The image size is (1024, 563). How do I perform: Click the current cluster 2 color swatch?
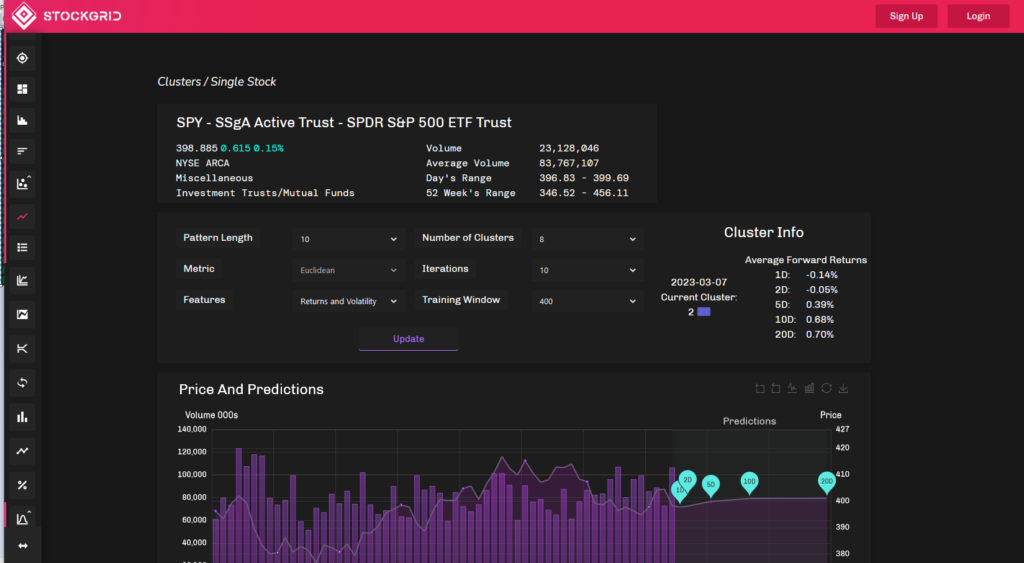(x=703, y=312)
